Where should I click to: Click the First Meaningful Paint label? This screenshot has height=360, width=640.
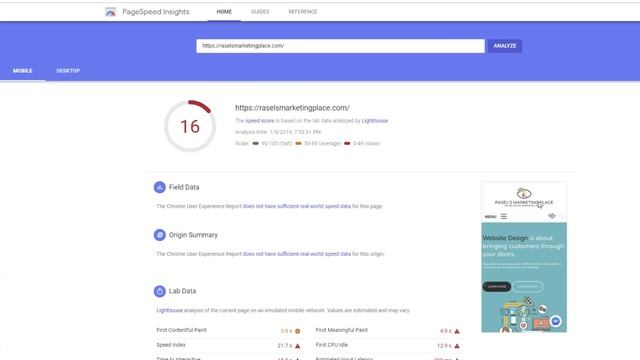(x=342, y=330)
